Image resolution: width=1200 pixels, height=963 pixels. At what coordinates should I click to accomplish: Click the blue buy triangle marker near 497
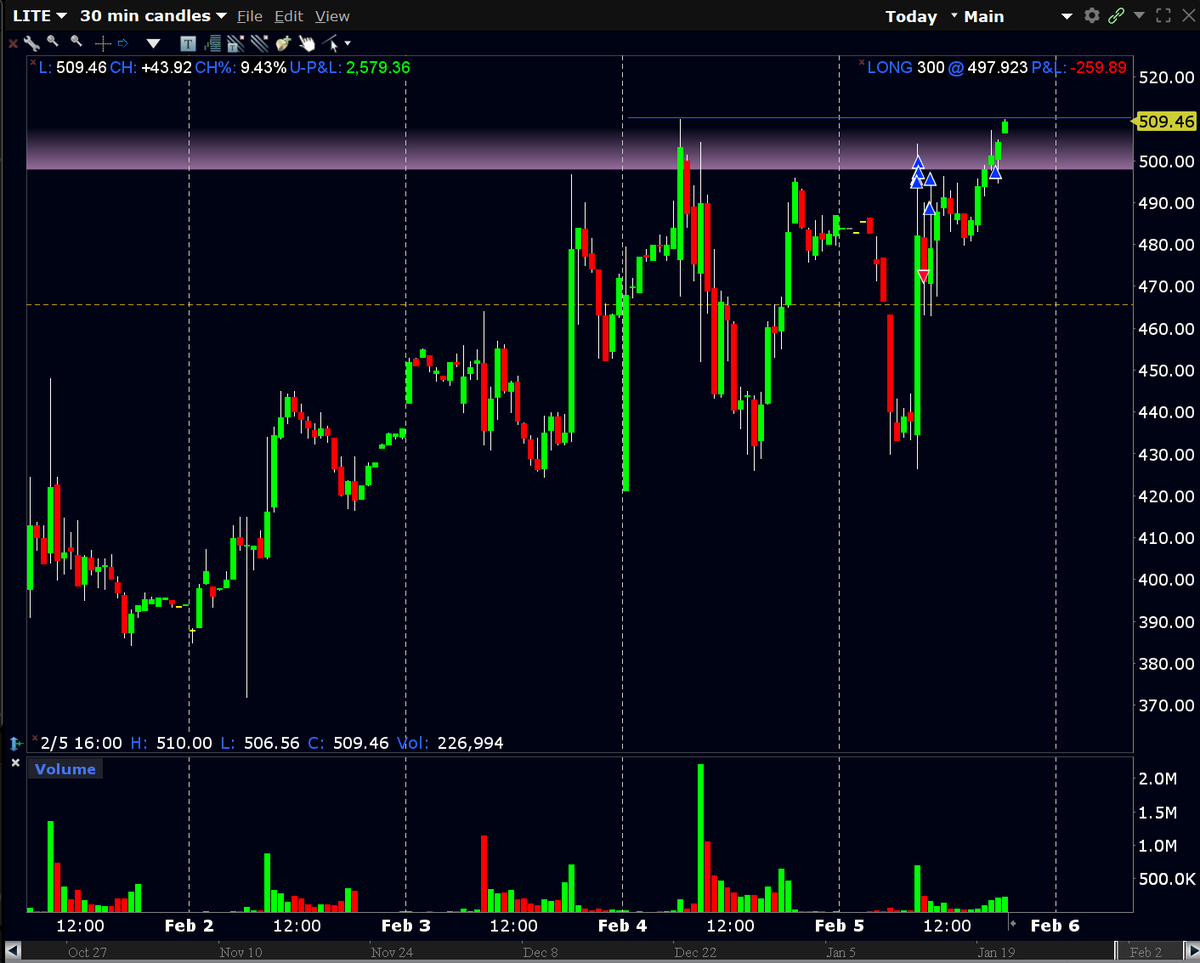coord(995,173)
